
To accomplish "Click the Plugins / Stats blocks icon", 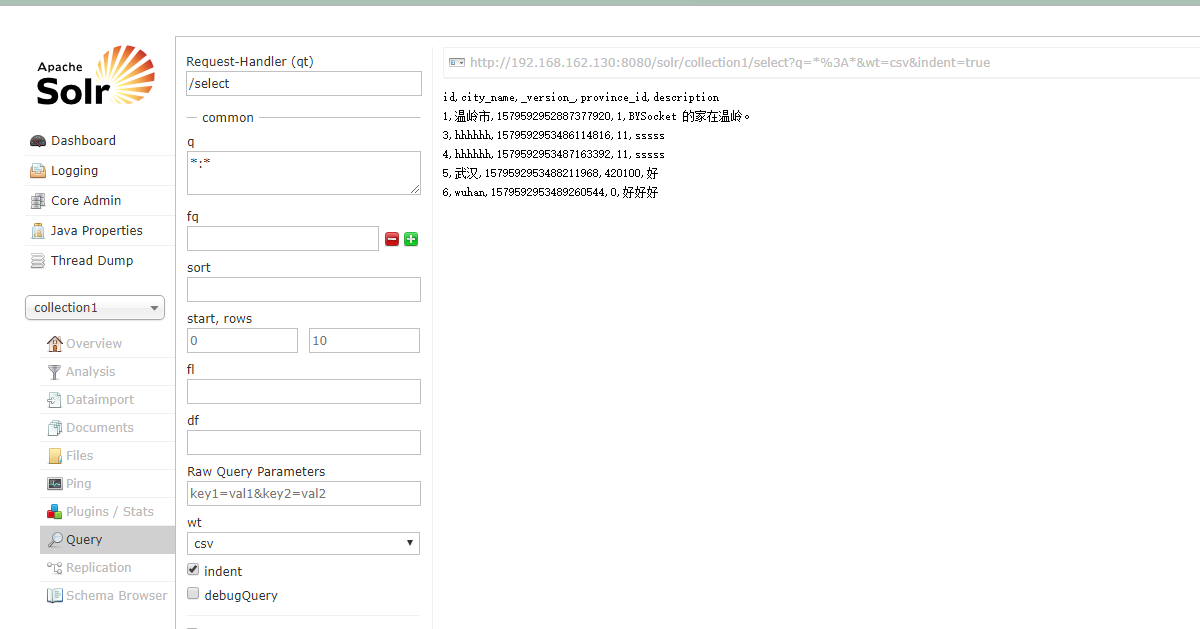I will [x=55, y=512].
